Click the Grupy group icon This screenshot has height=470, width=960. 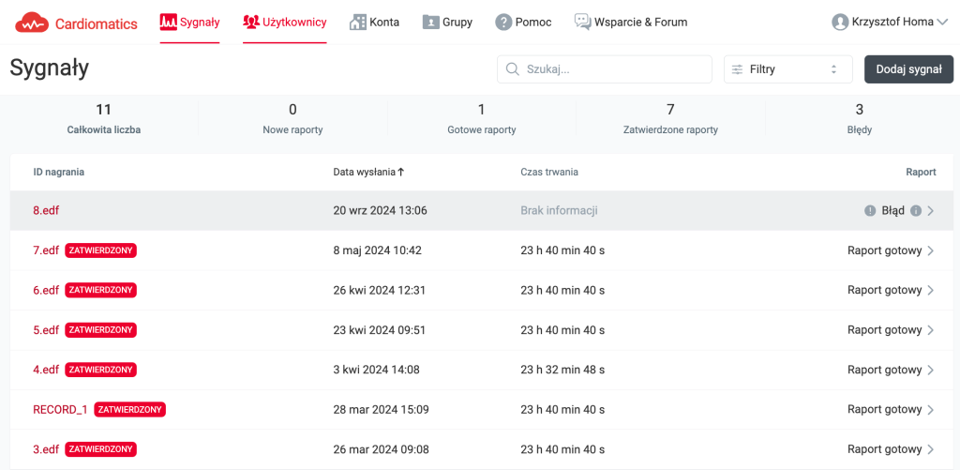tap(430, 22)
